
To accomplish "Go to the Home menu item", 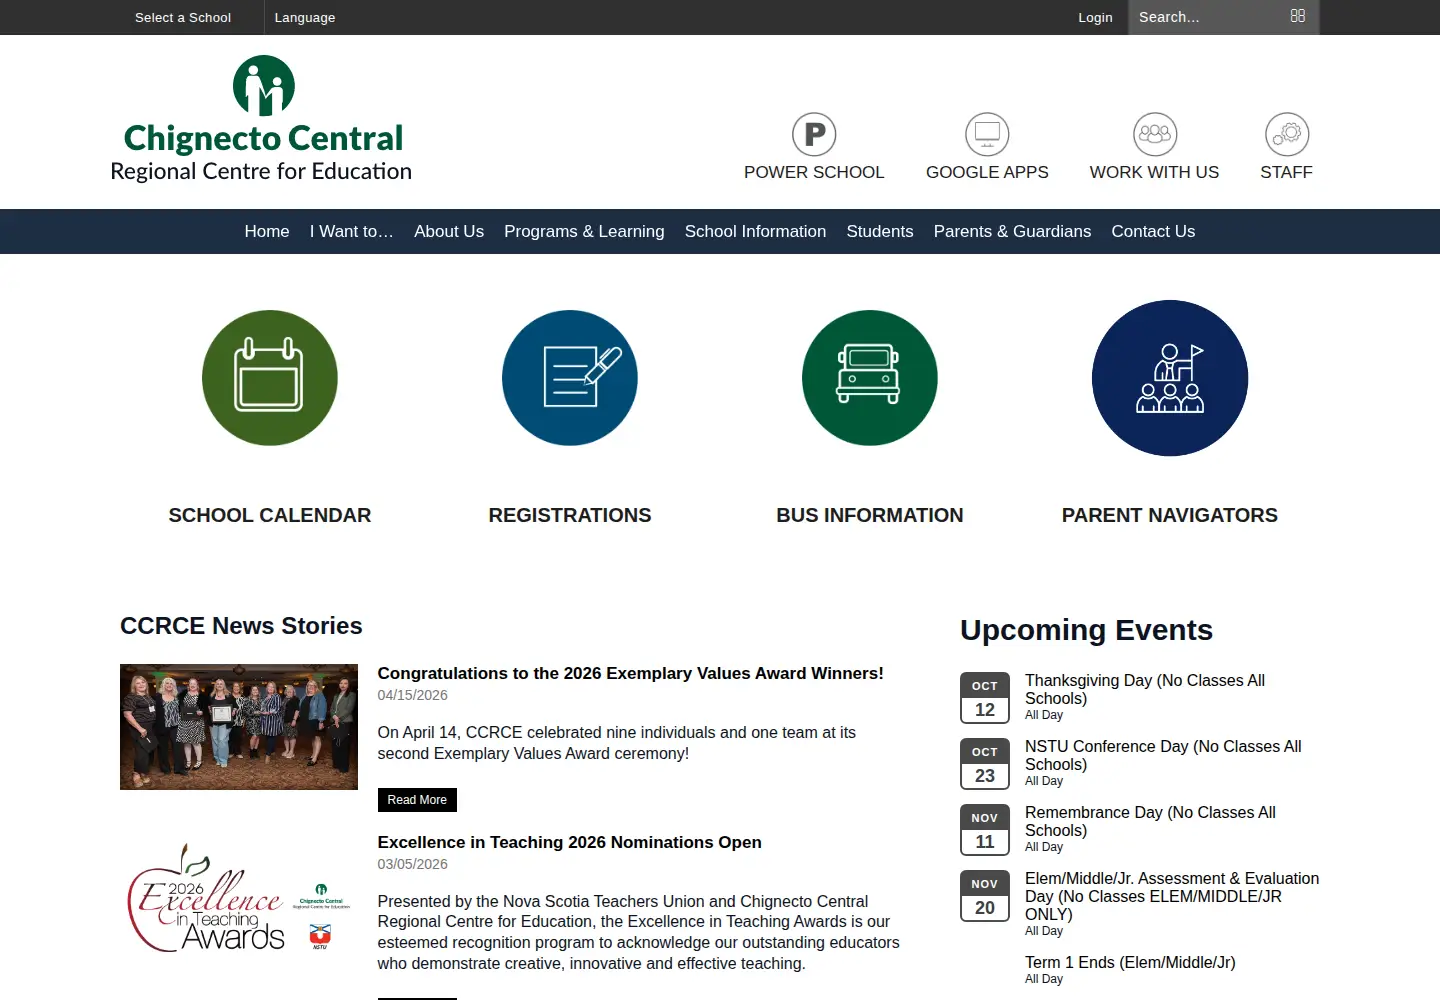I will [x=267, y=231].
